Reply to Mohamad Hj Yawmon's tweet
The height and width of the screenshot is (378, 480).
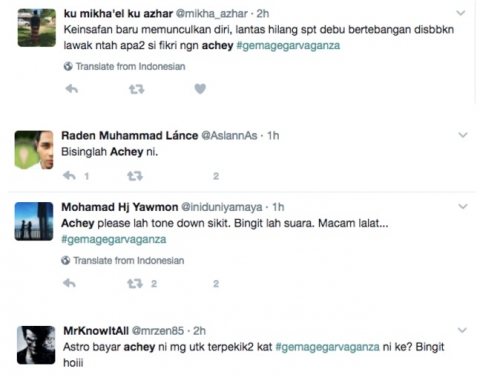coord(69,283)
